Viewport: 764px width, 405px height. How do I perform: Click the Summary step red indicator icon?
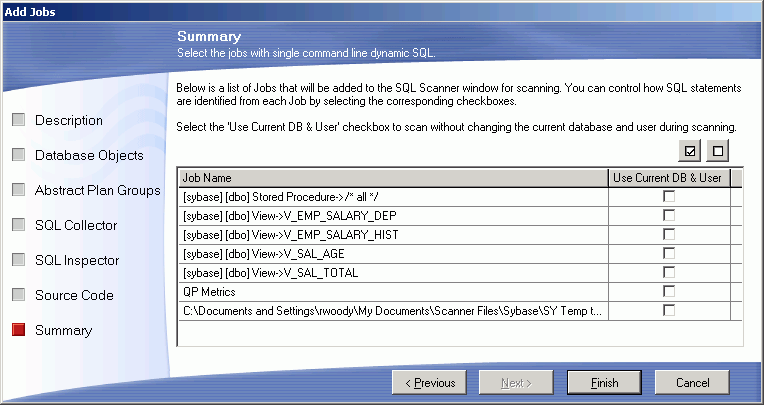point(19,330)
